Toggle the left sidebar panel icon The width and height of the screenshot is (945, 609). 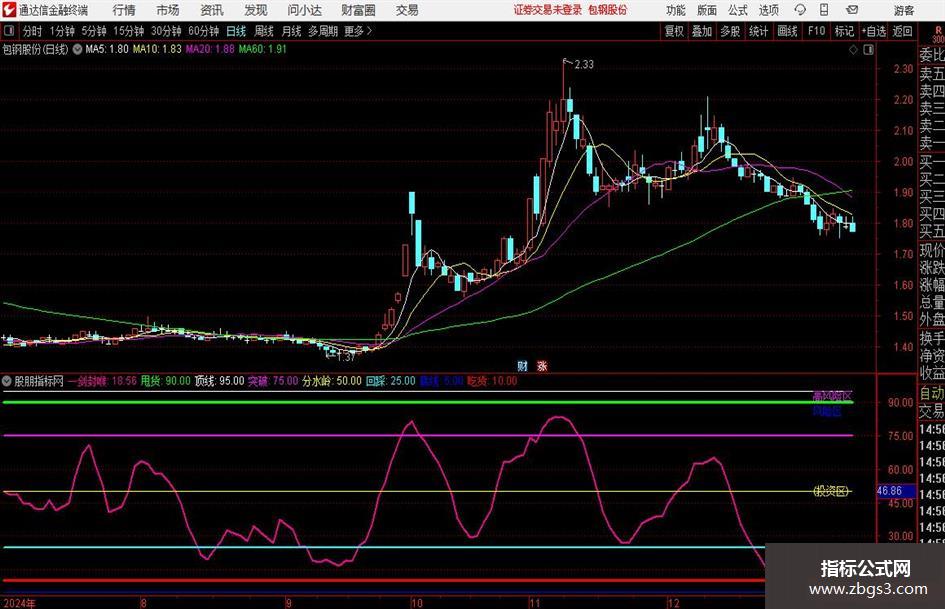pos(8,31)
